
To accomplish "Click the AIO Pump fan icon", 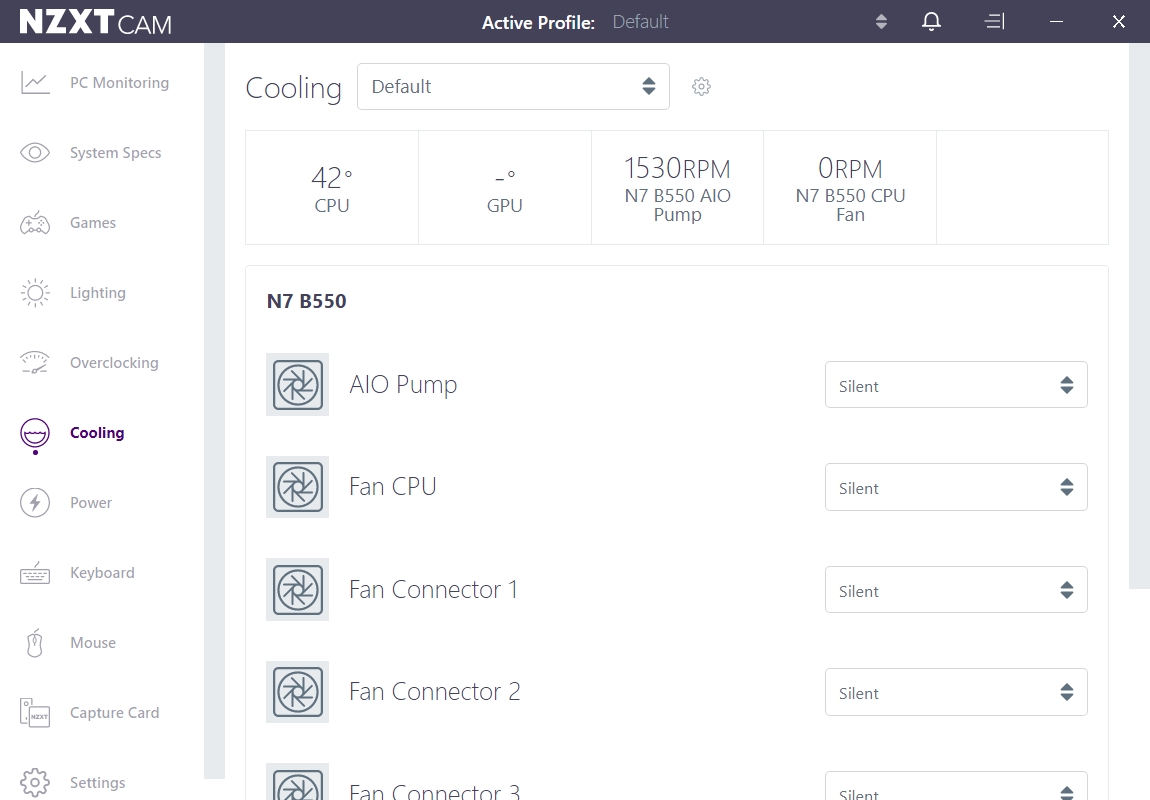I will 298,384.
